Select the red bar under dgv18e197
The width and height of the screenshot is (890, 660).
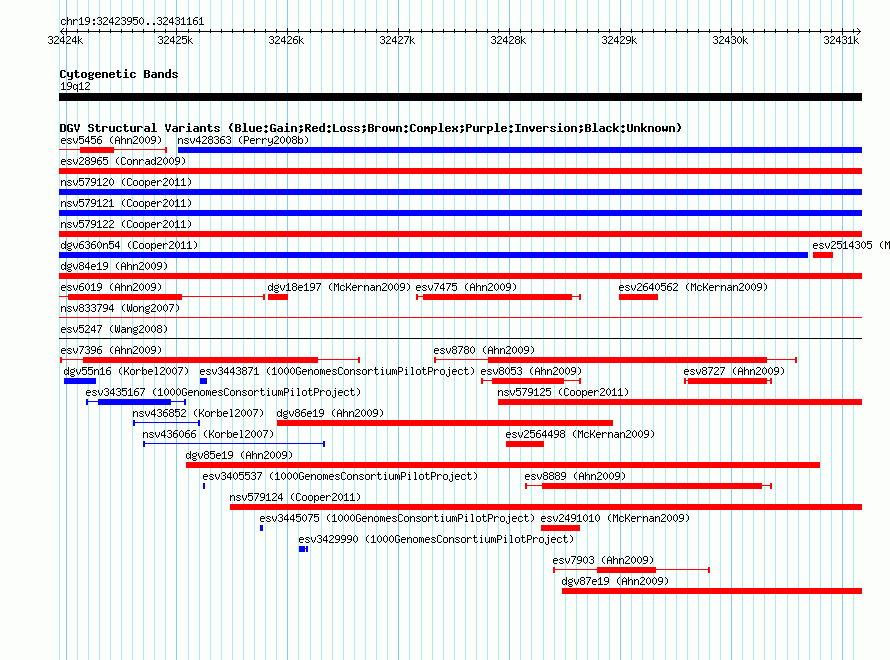[x=278, y=297]
